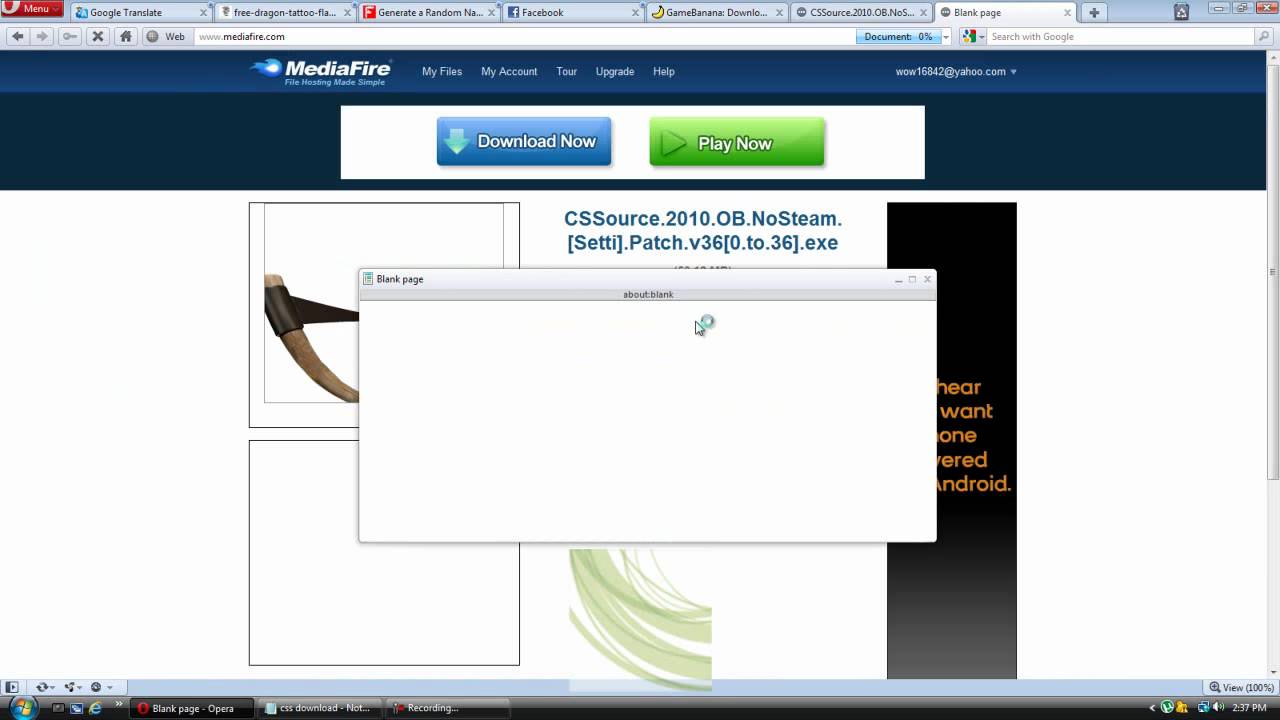Open the Help link
This screenshot has height=720, width=1280.
(664, 72)
